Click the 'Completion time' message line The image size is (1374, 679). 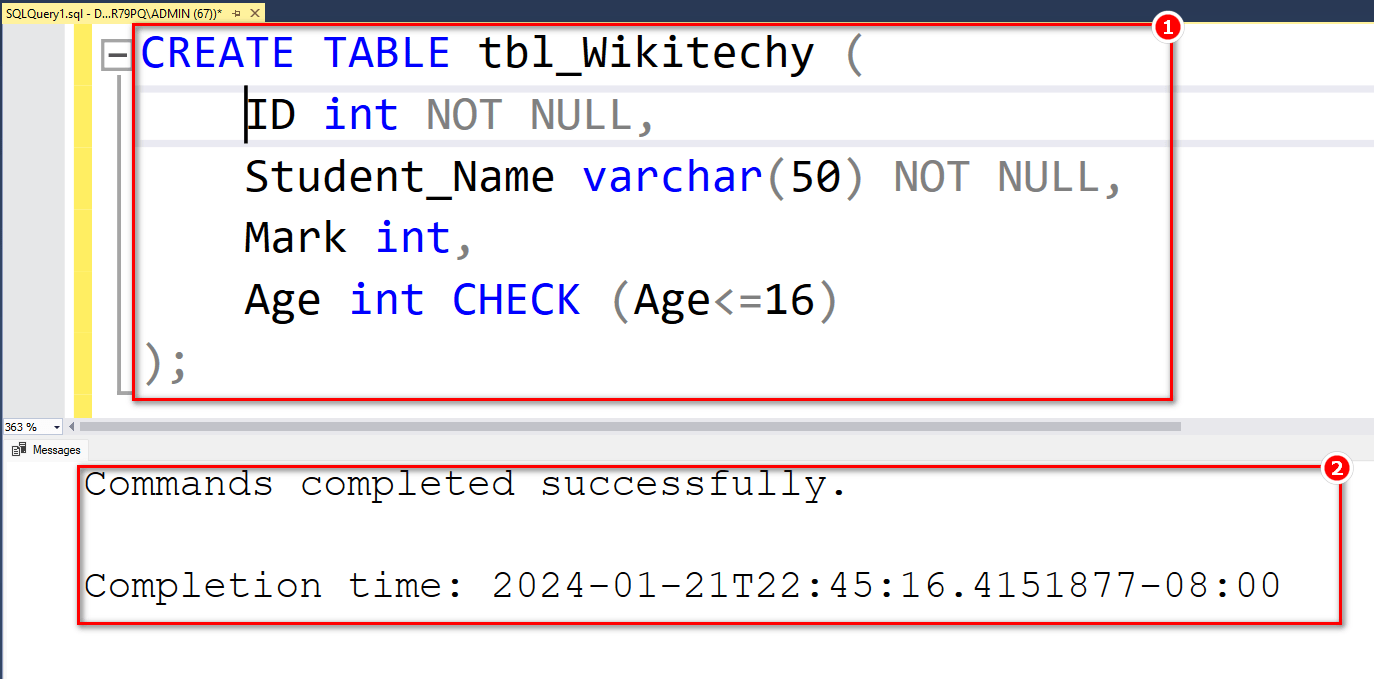click(682, 585)
